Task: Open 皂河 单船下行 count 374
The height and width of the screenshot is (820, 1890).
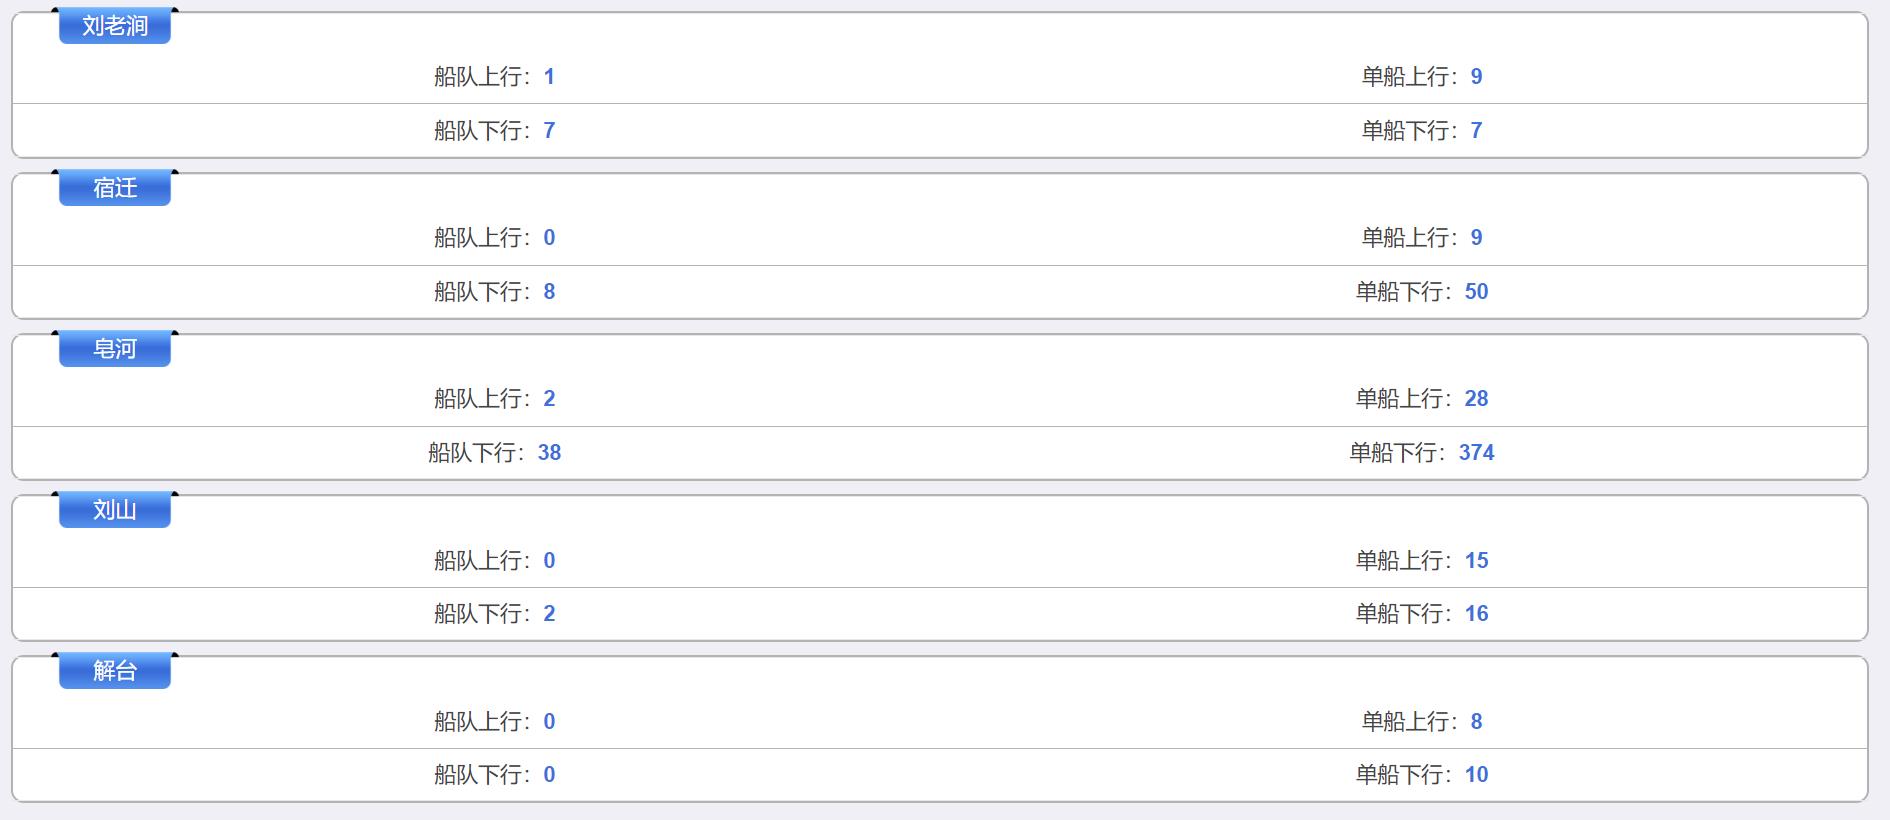Action: pyautogui.click(x=1476, y=453)
